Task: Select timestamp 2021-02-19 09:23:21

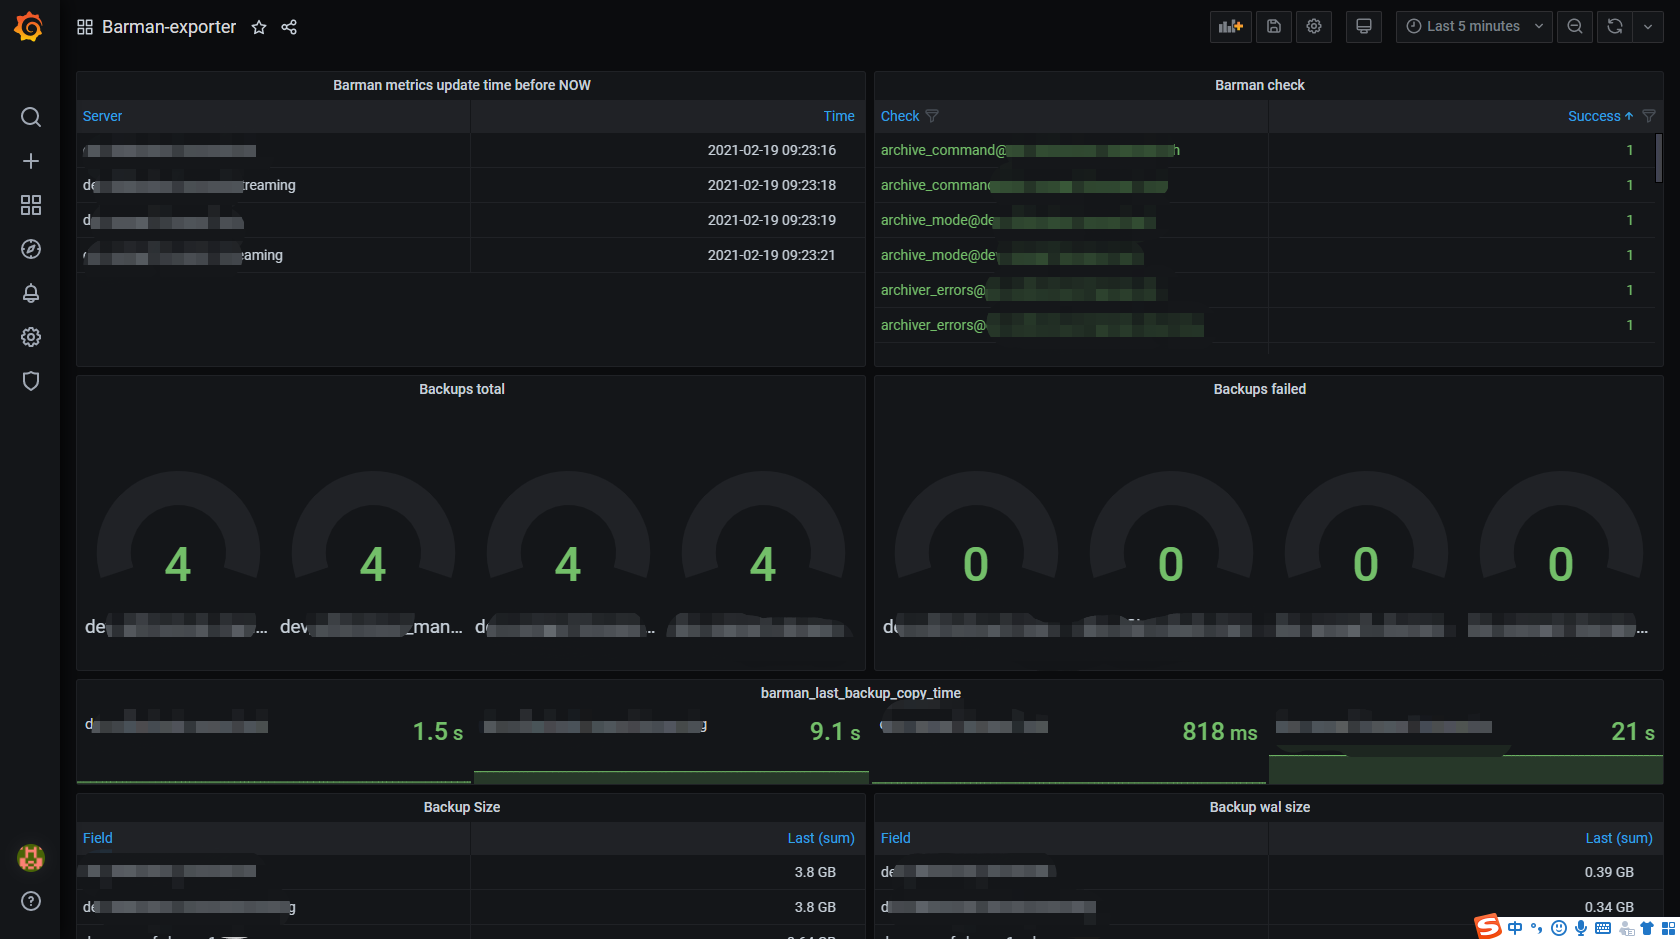Action: pos(772,255)
